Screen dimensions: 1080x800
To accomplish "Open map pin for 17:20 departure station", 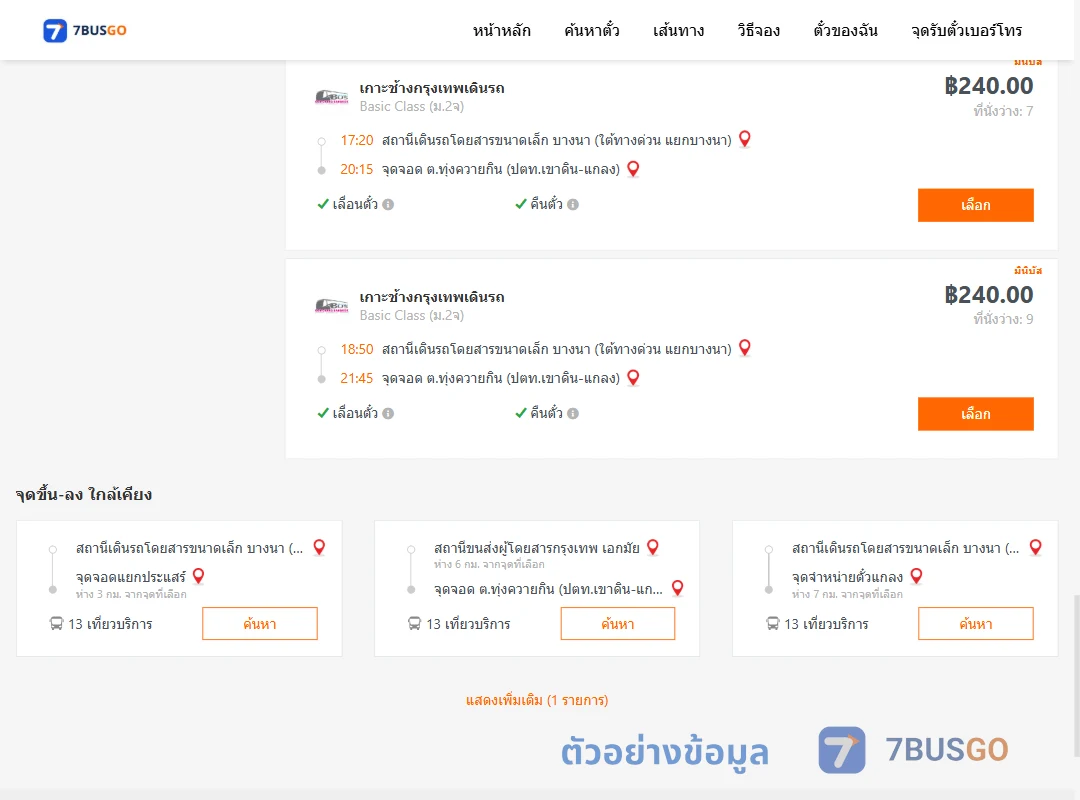I will (x=745, y=139).
